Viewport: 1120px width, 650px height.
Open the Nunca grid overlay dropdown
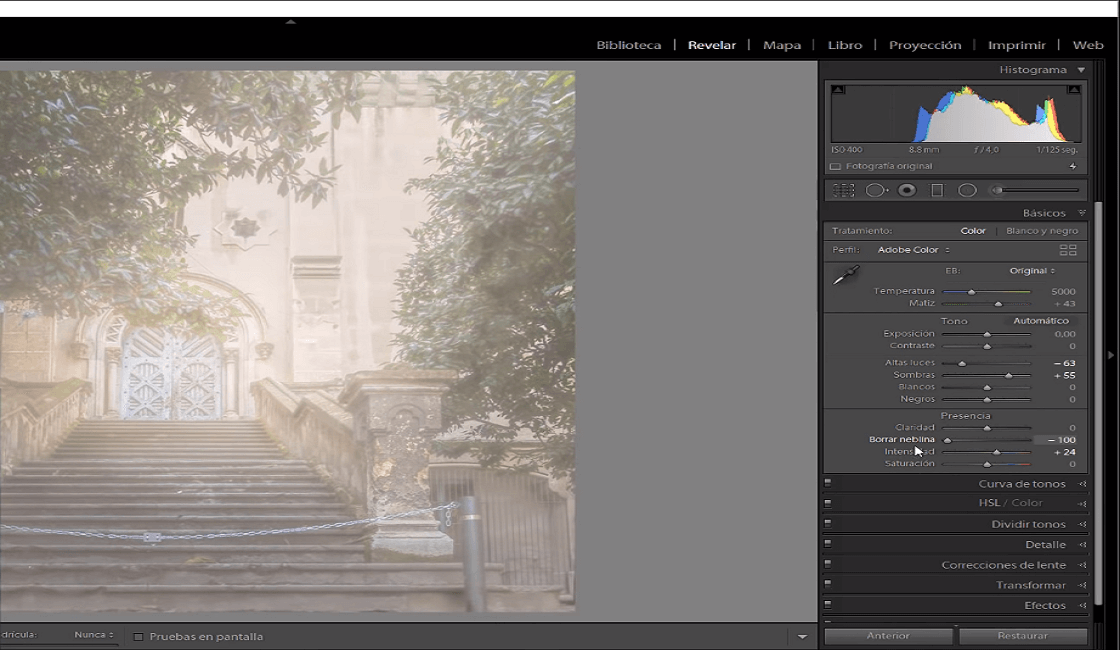tap(94, 635)
